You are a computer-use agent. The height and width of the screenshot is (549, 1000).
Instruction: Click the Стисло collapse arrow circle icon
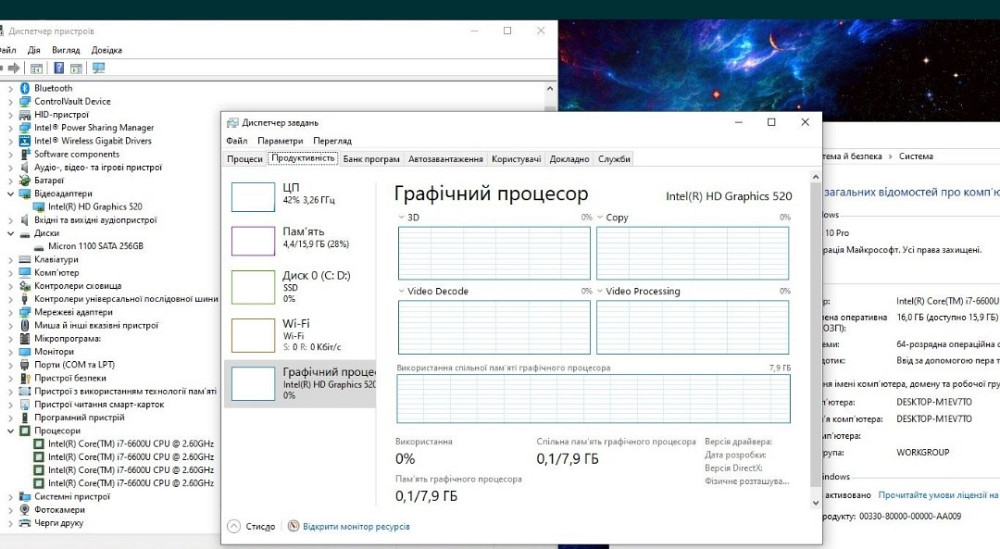tap(234, 526)
